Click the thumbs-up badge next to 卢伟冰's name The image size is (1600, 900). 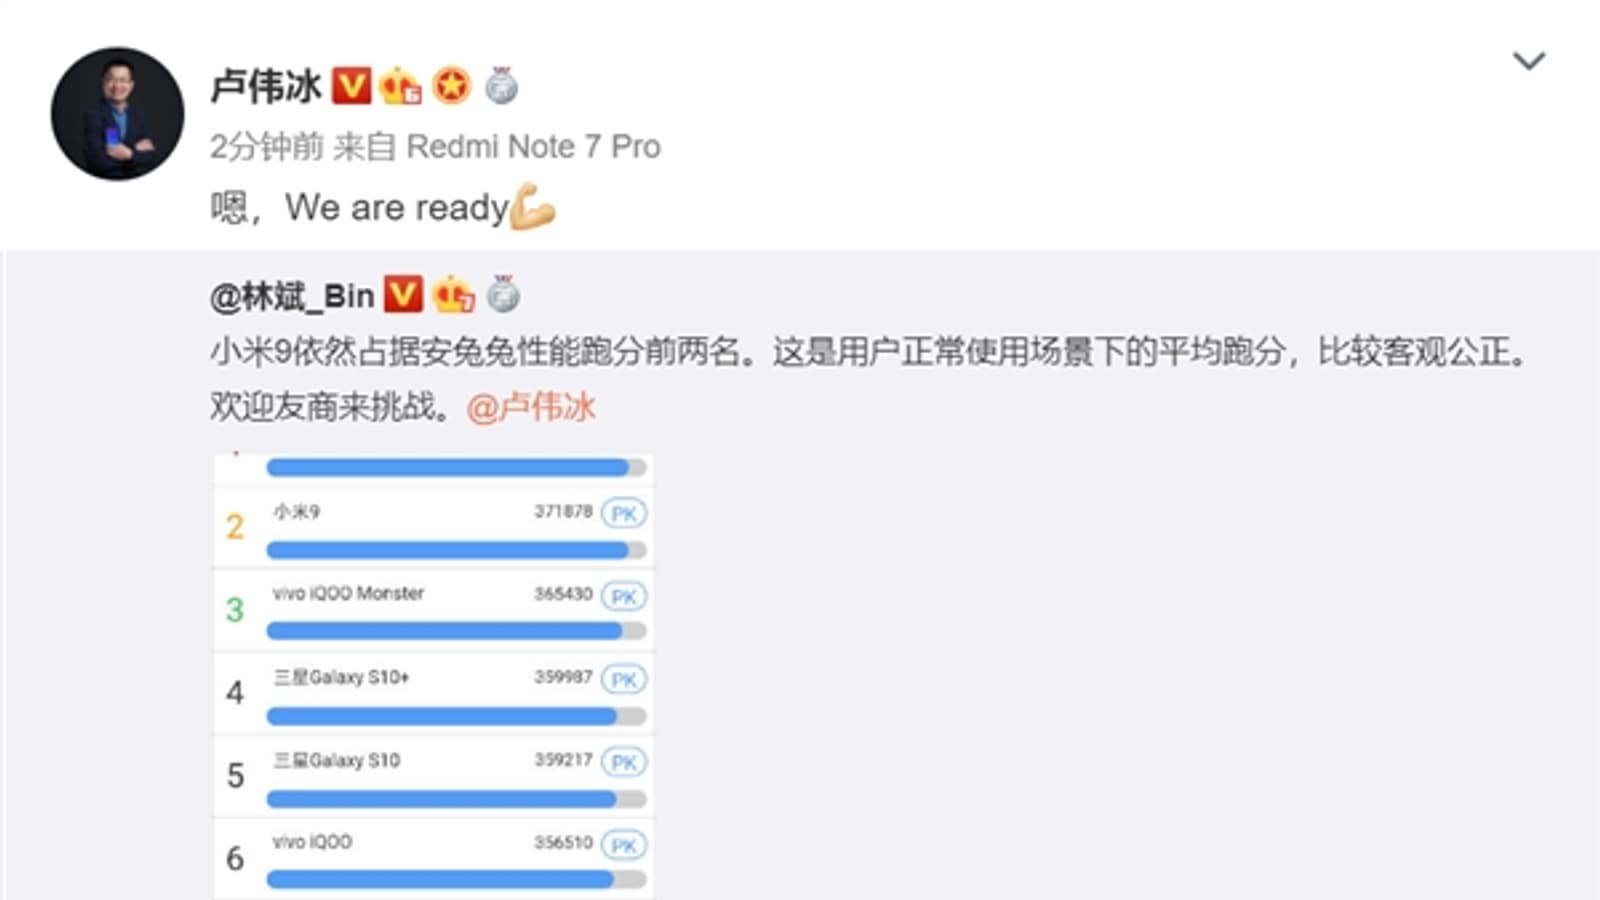401,86
